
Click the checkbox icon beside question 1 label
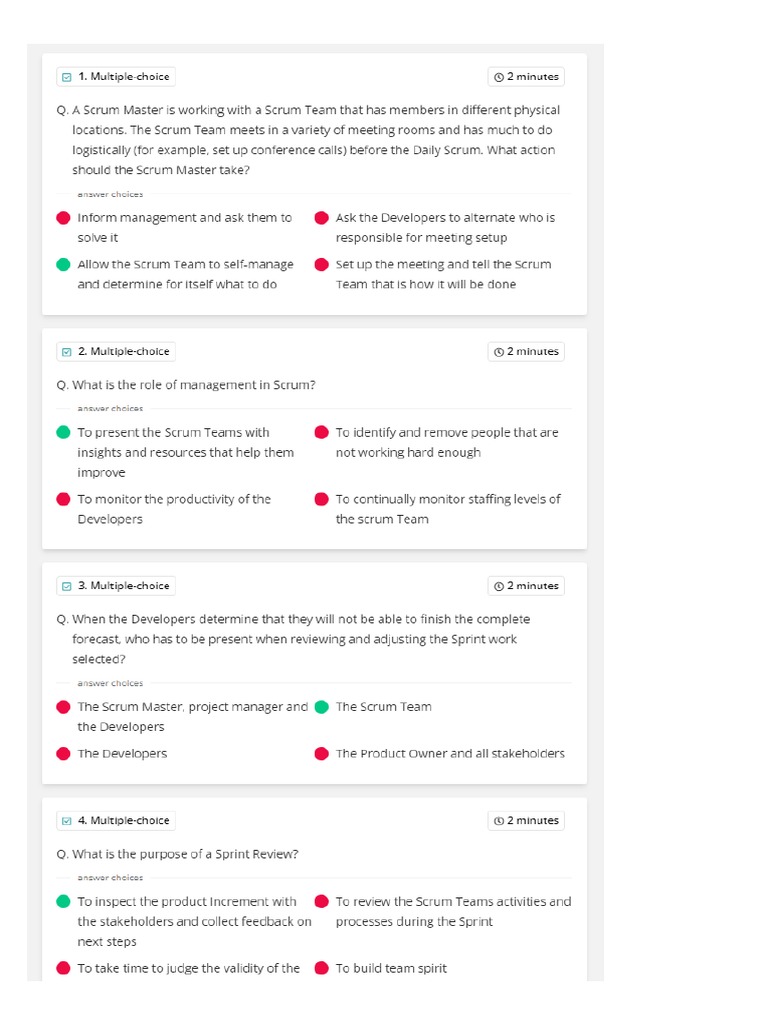click(x=67, y=77)
